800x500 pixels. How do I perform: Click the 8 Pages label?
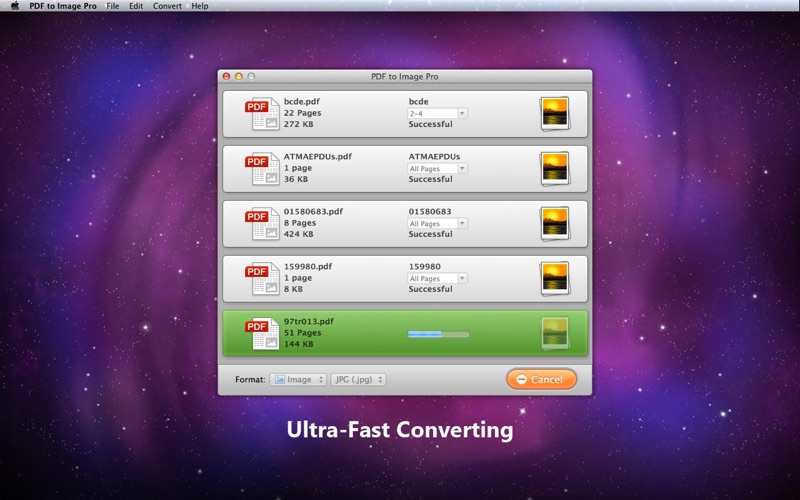300,223
